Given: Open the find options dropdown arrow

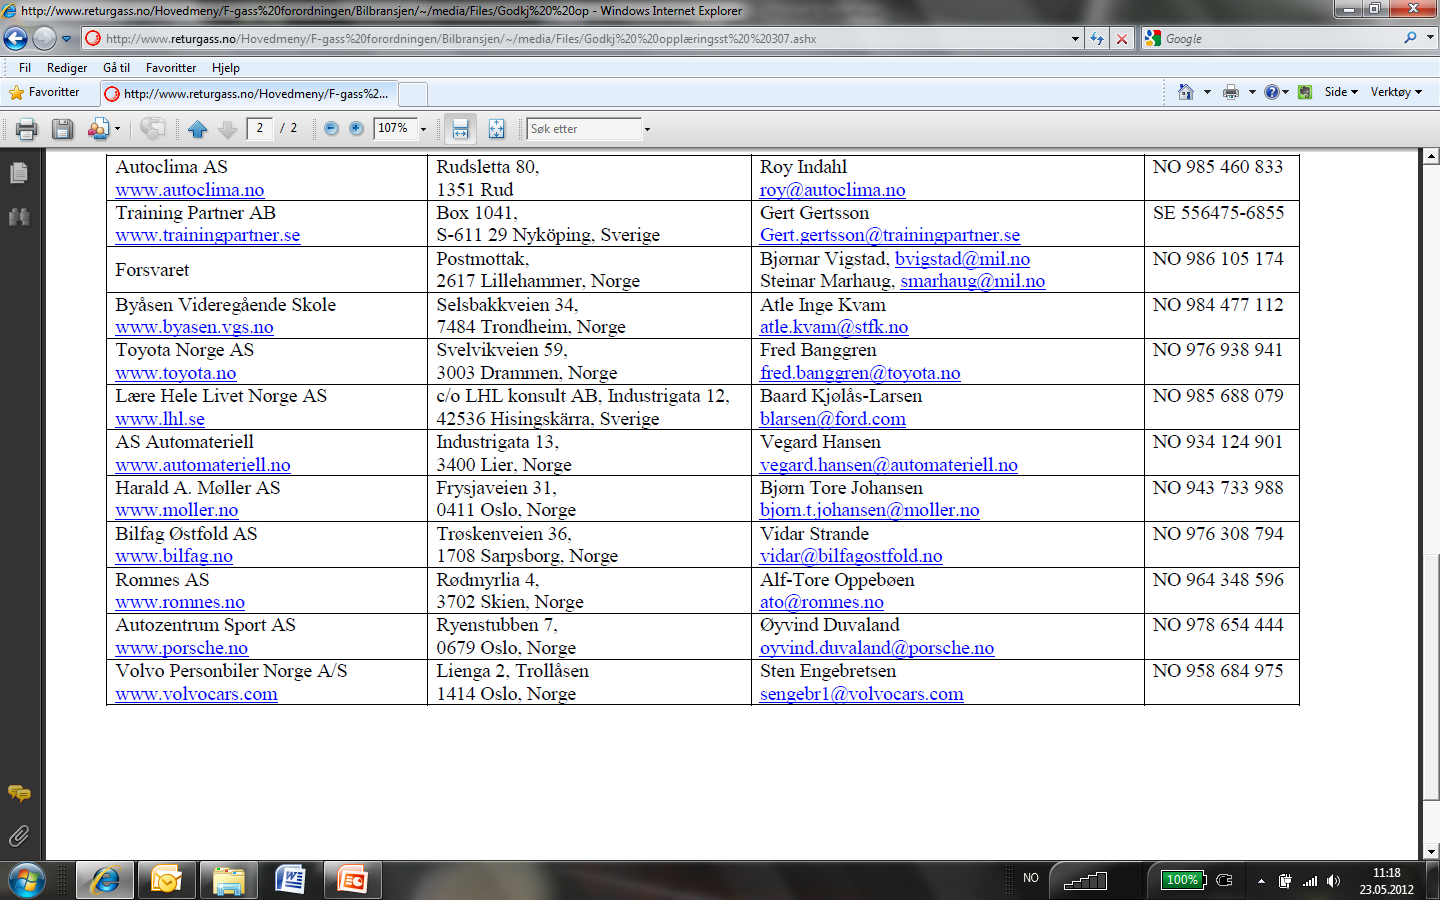Looking at the screenshot, I should pos(647,129).
